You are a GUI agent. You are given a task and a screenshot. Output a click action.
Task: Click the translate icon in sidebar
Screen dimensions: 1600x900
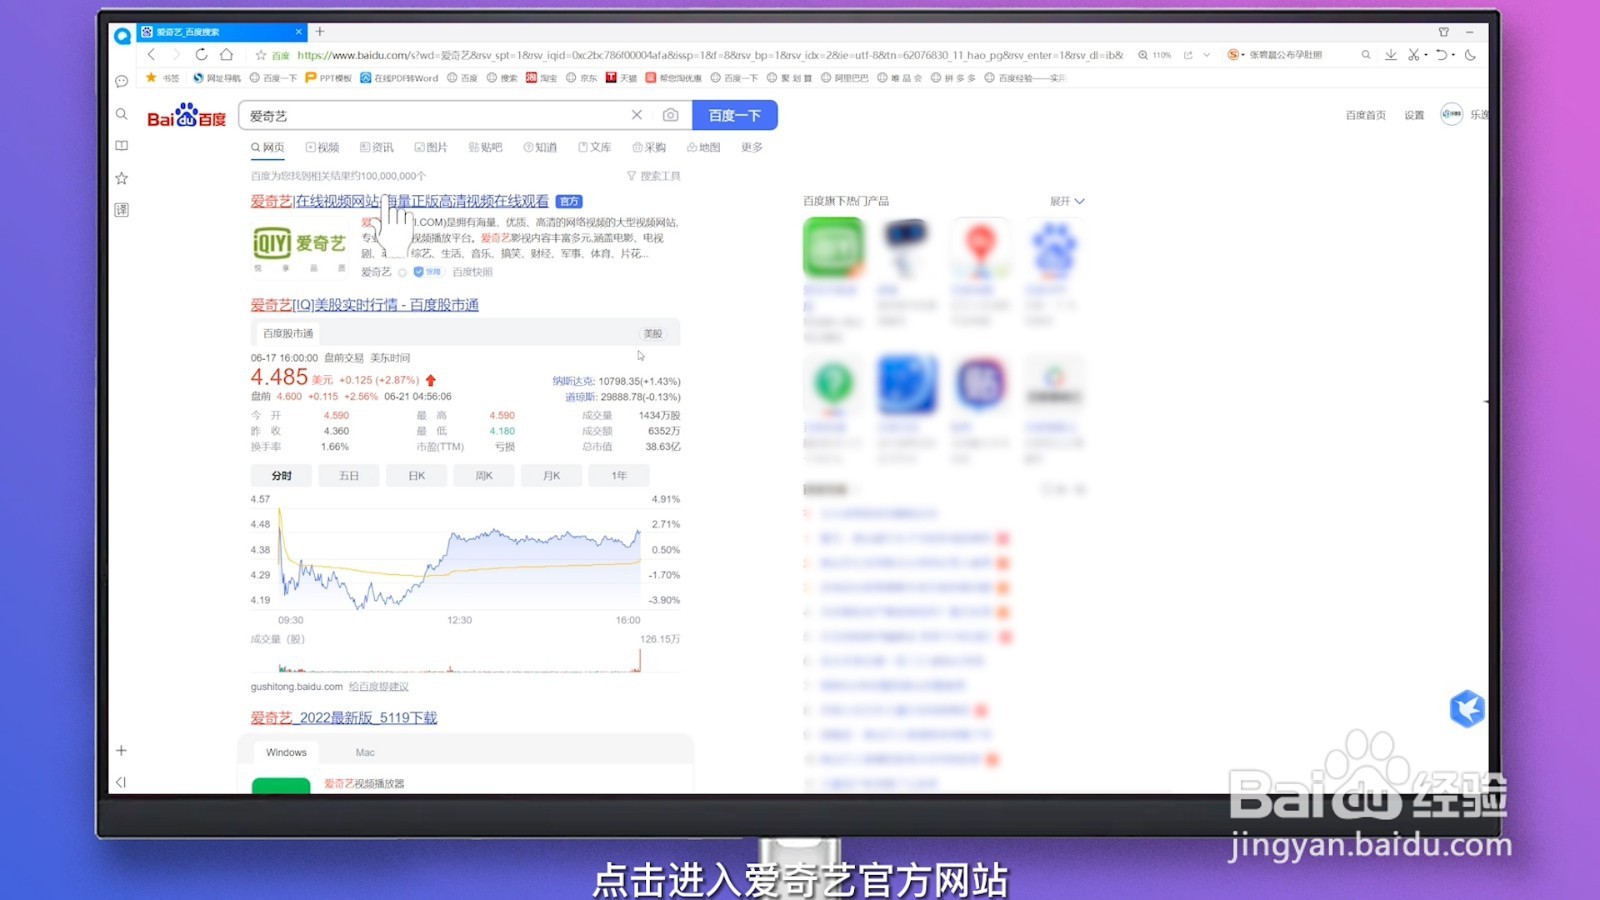coord(122,210)
